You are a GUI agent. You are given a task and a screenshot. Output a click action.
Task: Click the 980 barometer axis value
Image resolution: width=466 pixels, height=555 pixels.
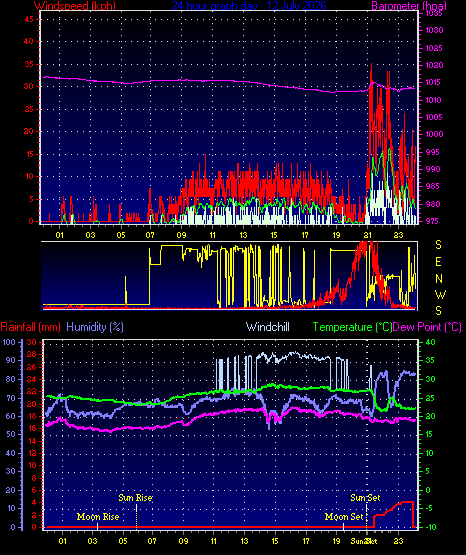click(433, 204)
